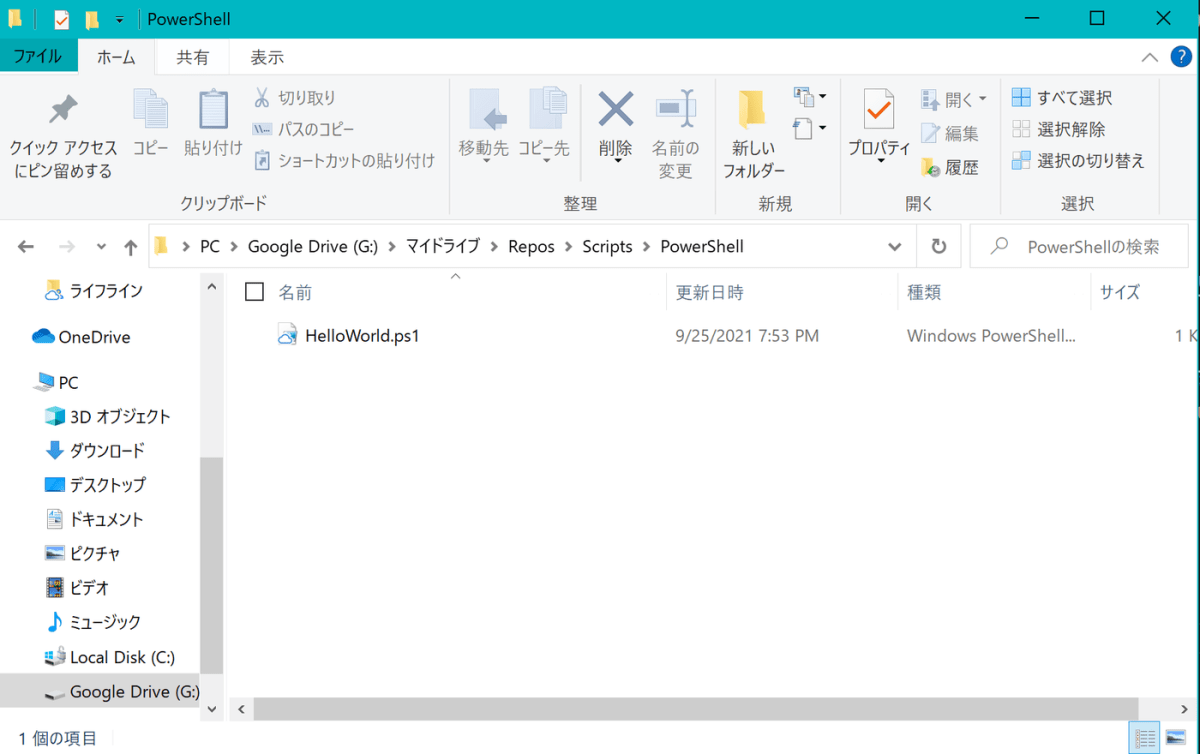
Task: Expand the address bar history dropdown
Action: point(894,247)
